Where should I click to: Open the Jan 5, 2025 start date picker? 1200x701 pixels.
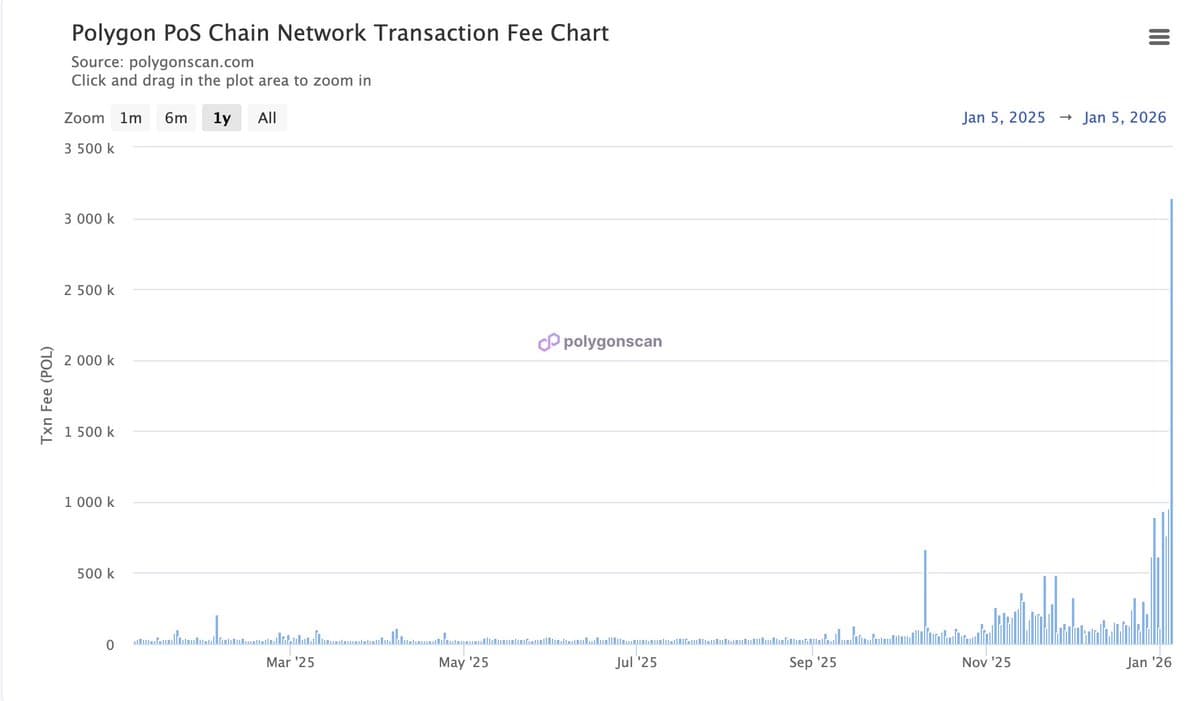coord(1003,117)
